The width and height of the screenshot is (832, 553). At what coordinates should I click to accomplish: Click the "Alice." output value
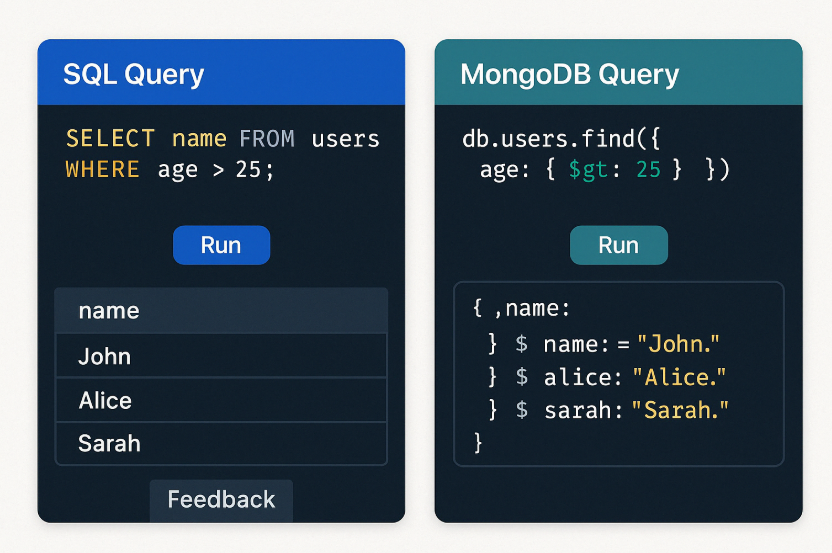(x=679, y=377)
